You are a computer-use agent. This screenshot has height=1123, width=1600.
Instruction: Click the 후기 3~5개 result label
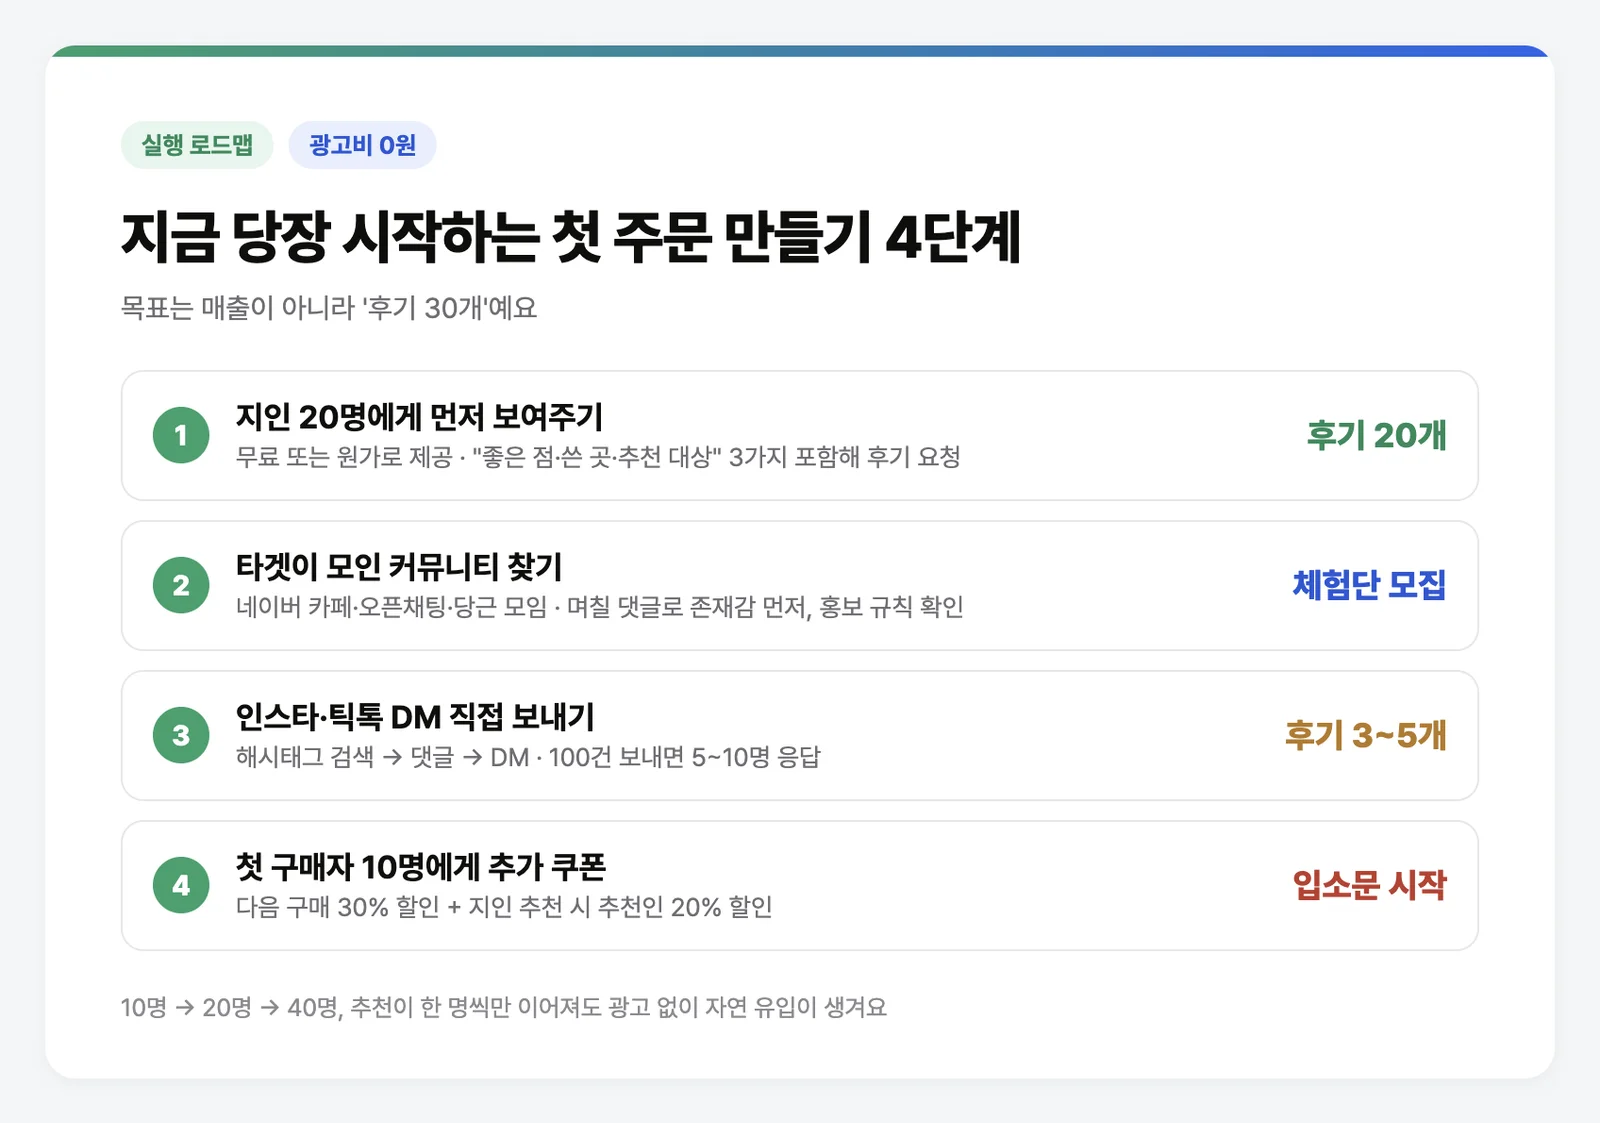tap(1365, 735)
